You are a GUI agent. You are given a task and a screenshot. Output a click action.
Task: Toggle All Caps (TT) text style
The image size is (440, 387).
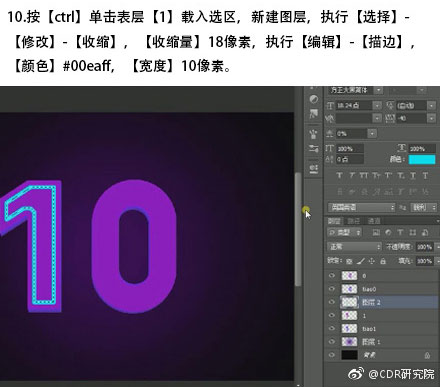[363, 176]
